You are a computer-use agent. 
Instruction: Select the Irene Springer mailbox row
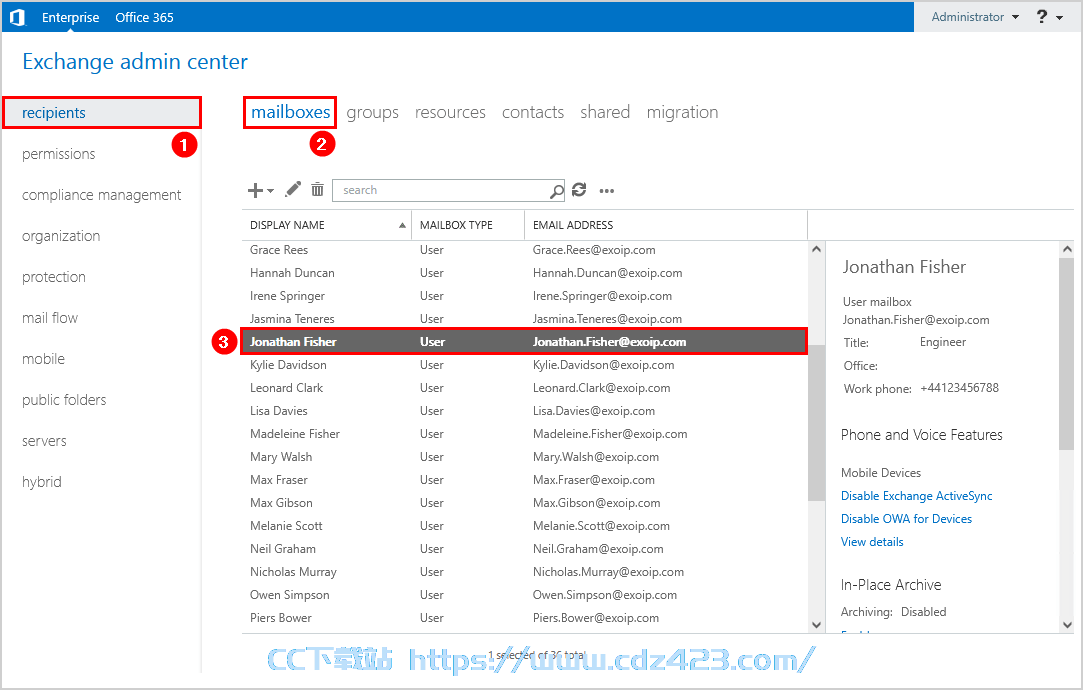coord(524,296)
